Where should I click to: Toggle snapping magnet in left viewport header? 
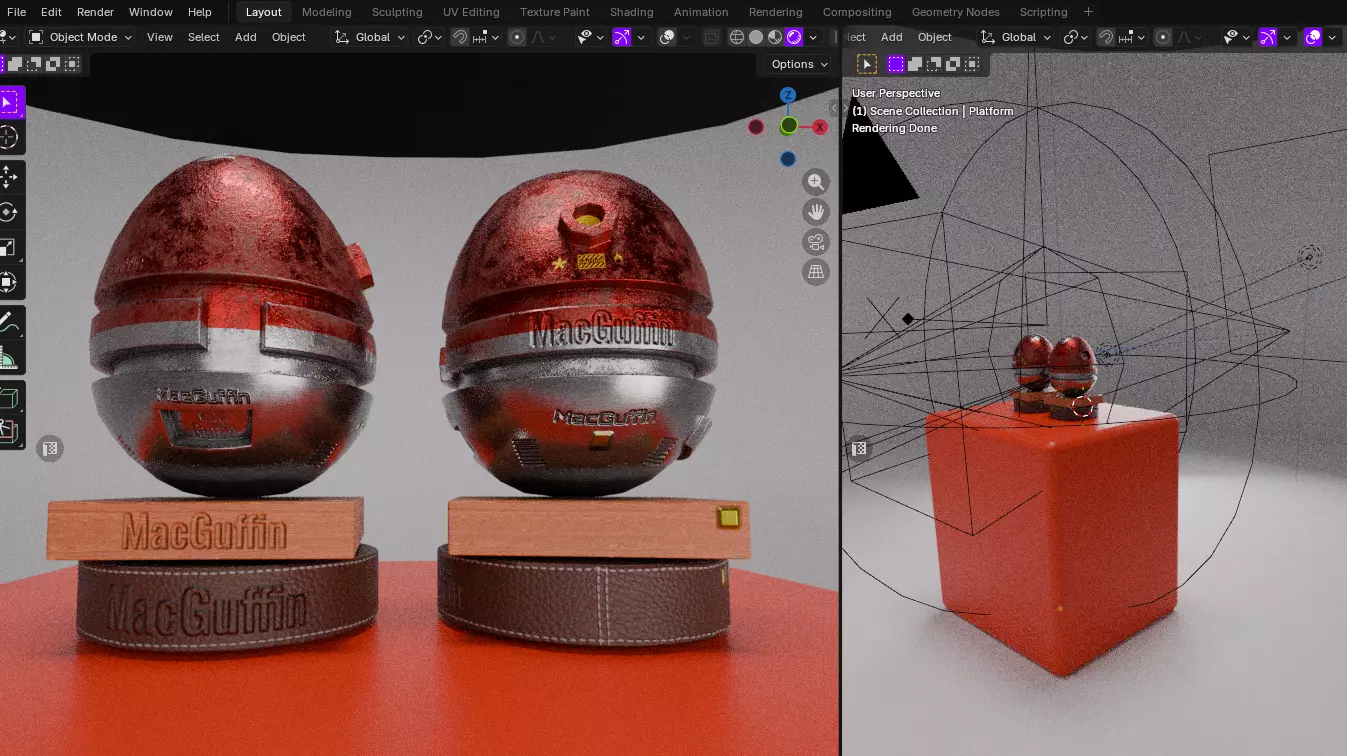[x=460, y=37]
